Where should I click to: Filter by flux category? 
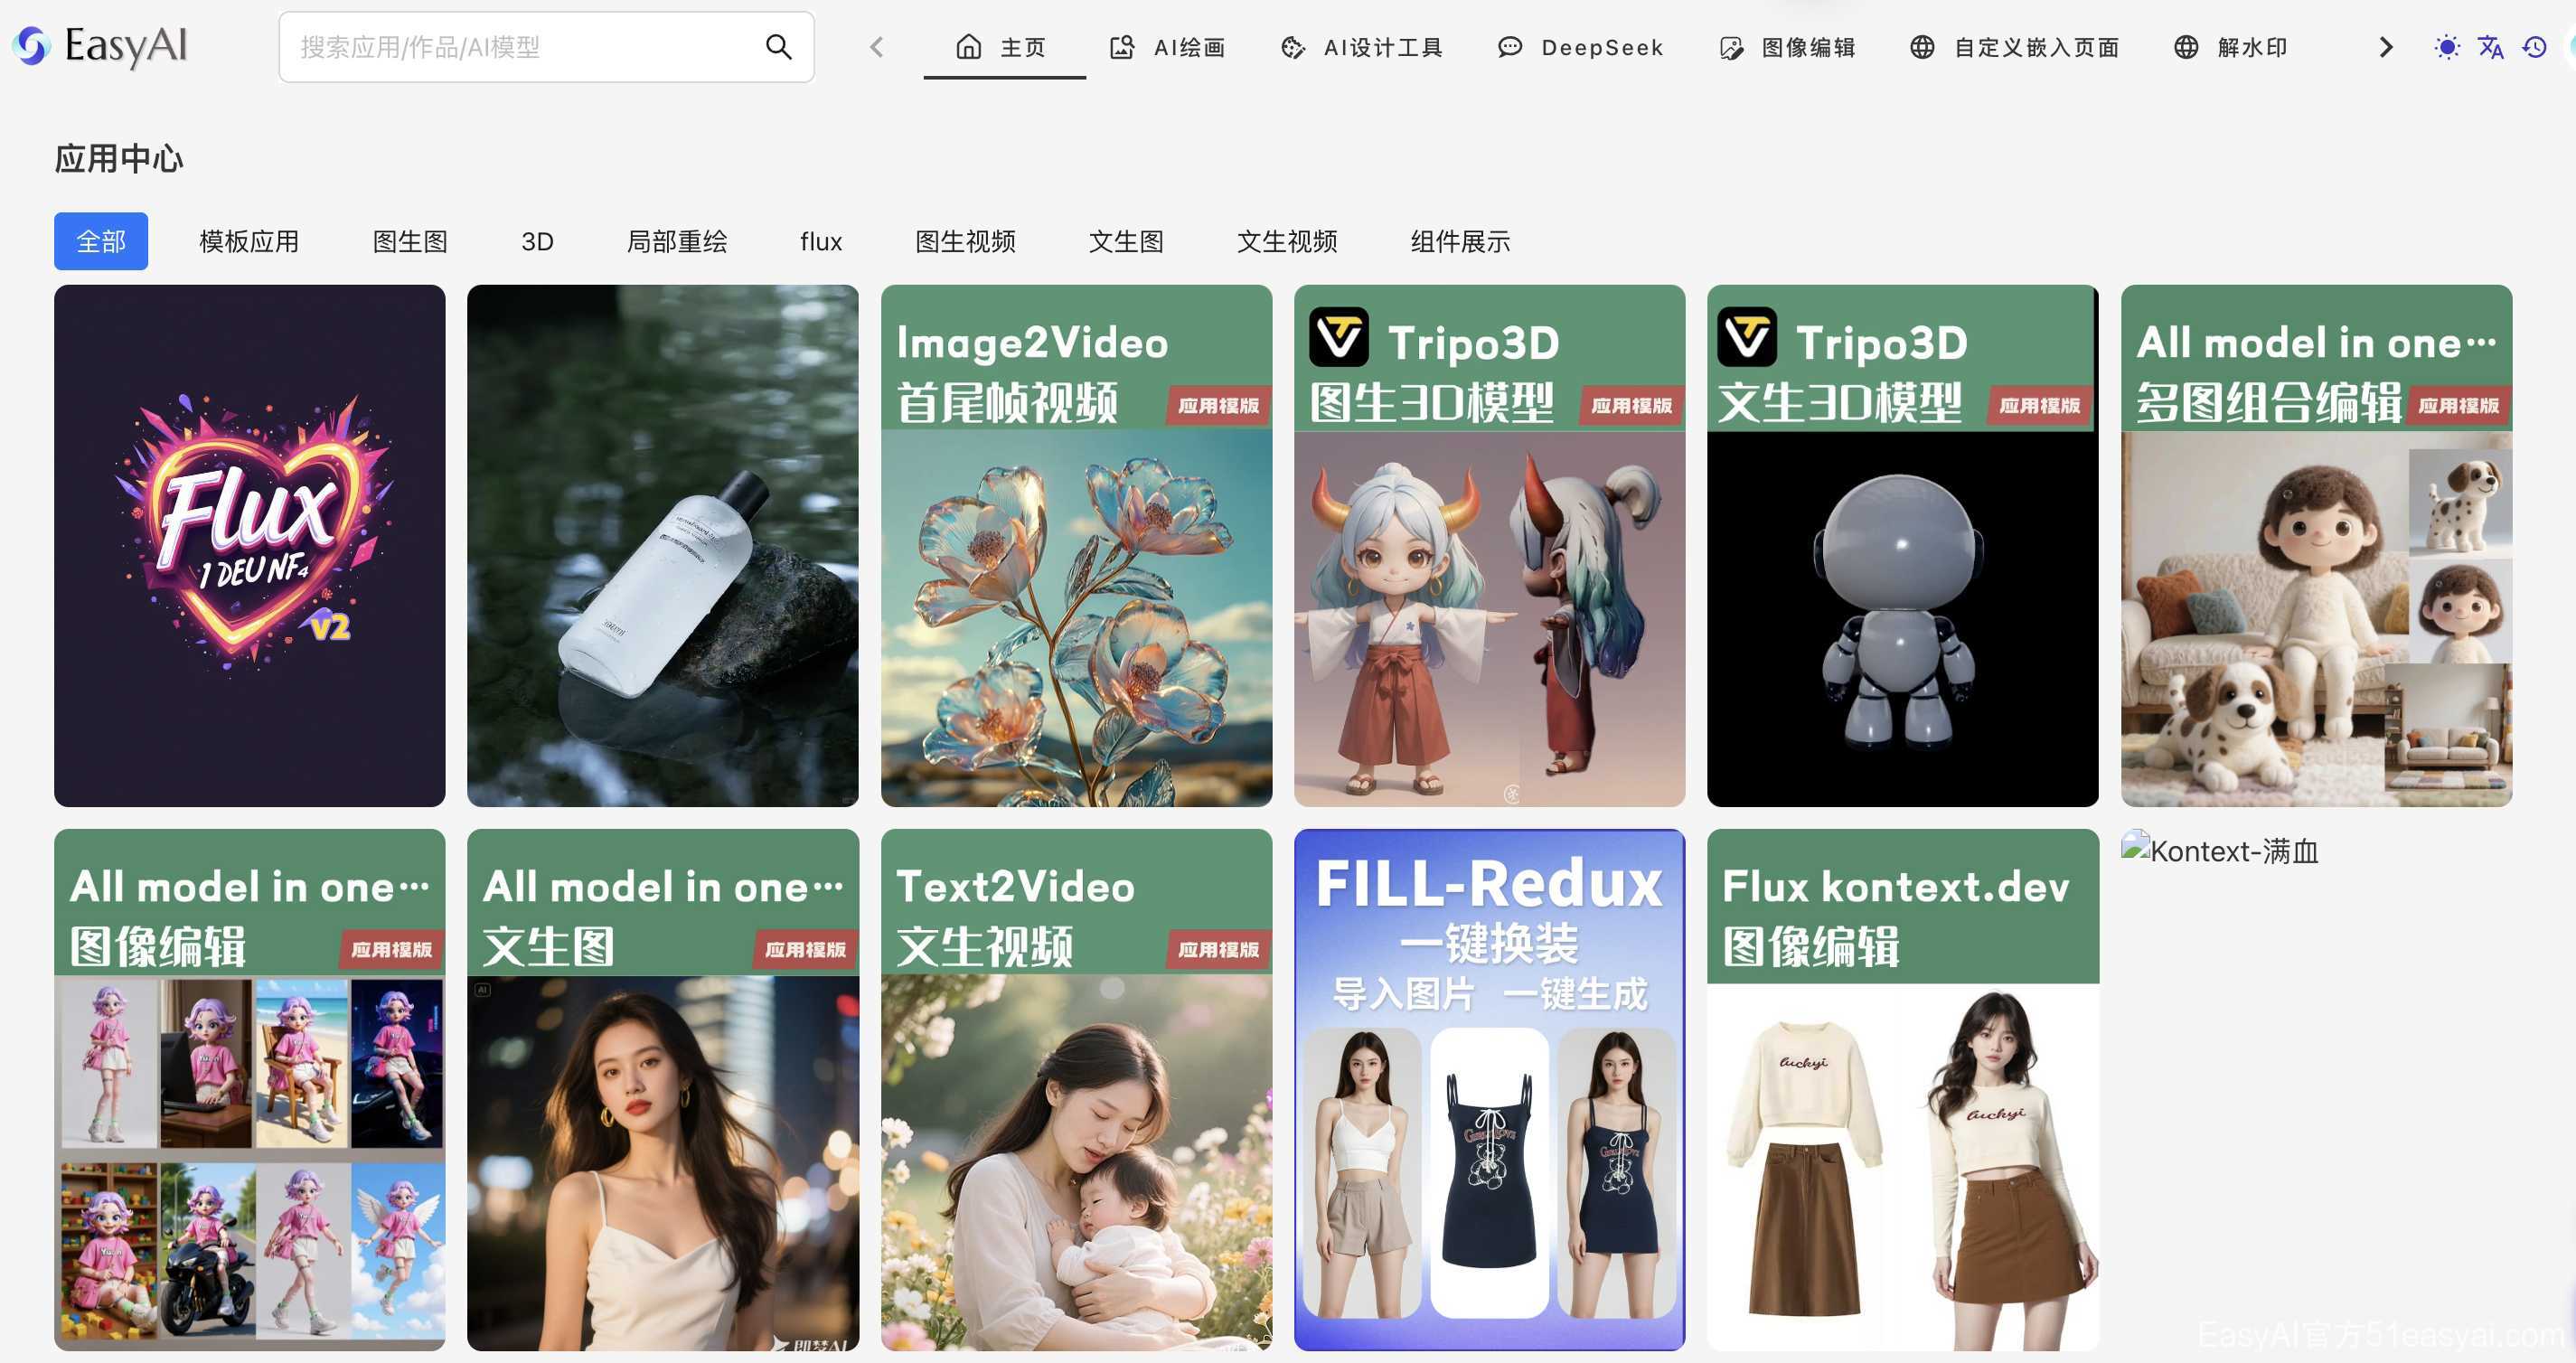(821, 241)
